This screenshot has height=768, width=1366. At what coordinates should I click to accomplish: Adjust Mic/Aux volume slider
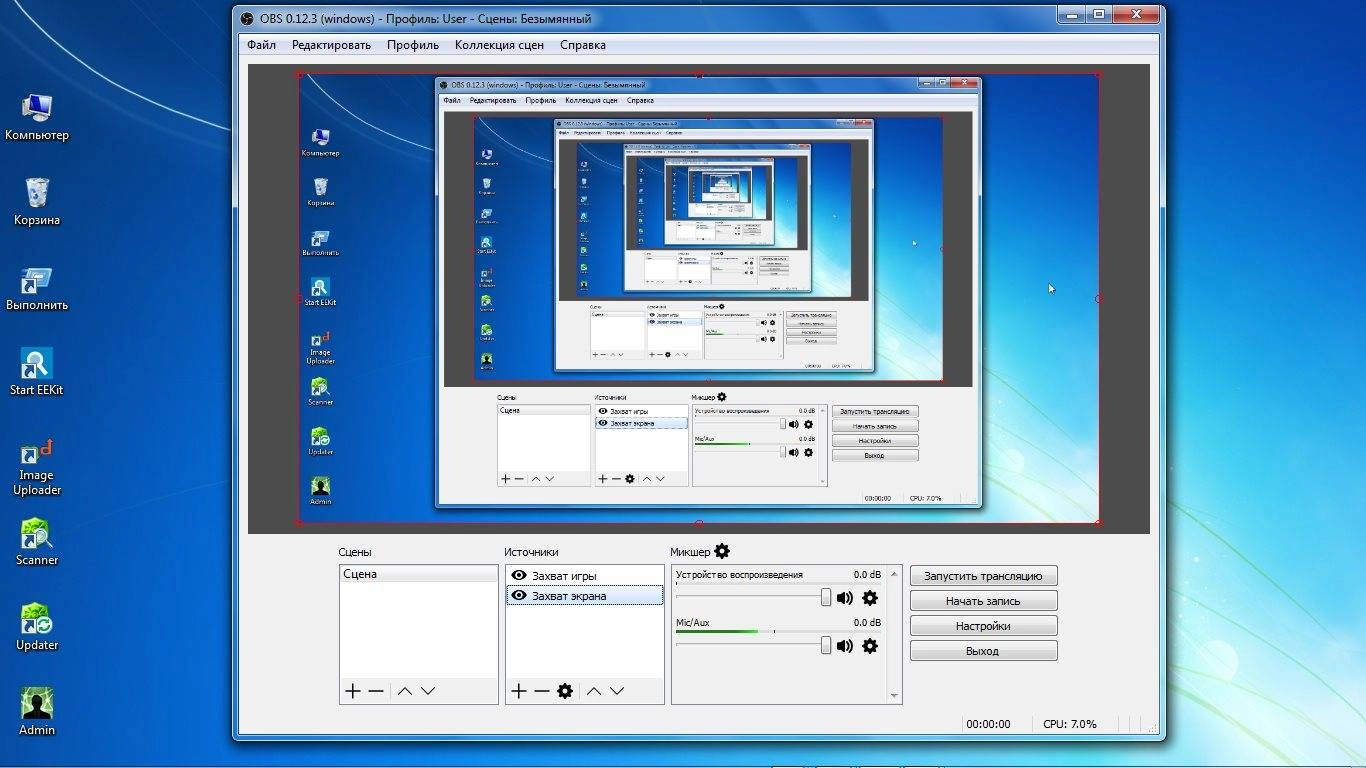pos(826,645)
